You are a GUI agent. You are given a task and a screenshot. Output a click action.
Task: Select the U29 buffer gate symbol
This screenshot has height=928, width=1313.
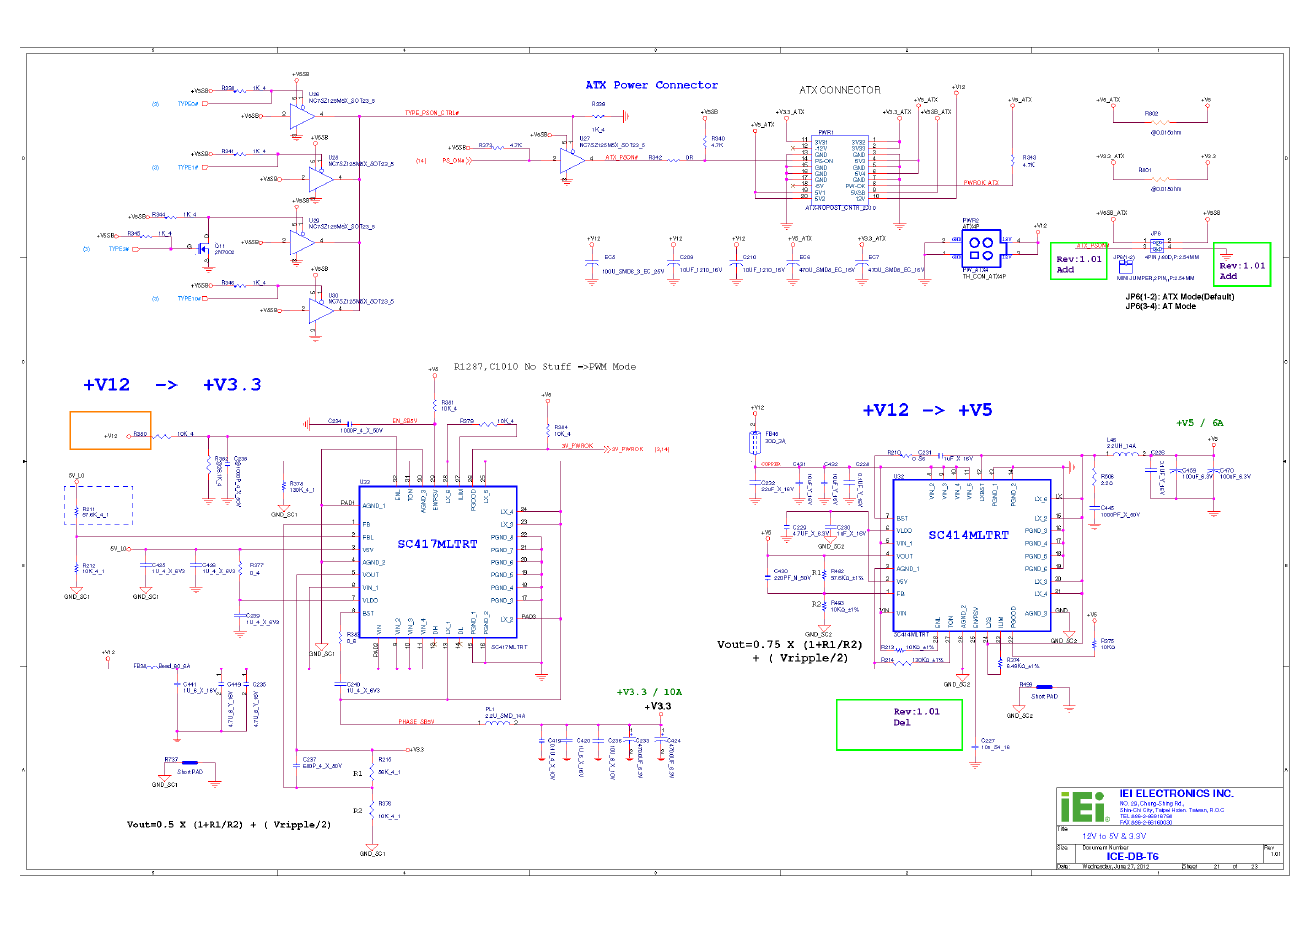(303, 243)
